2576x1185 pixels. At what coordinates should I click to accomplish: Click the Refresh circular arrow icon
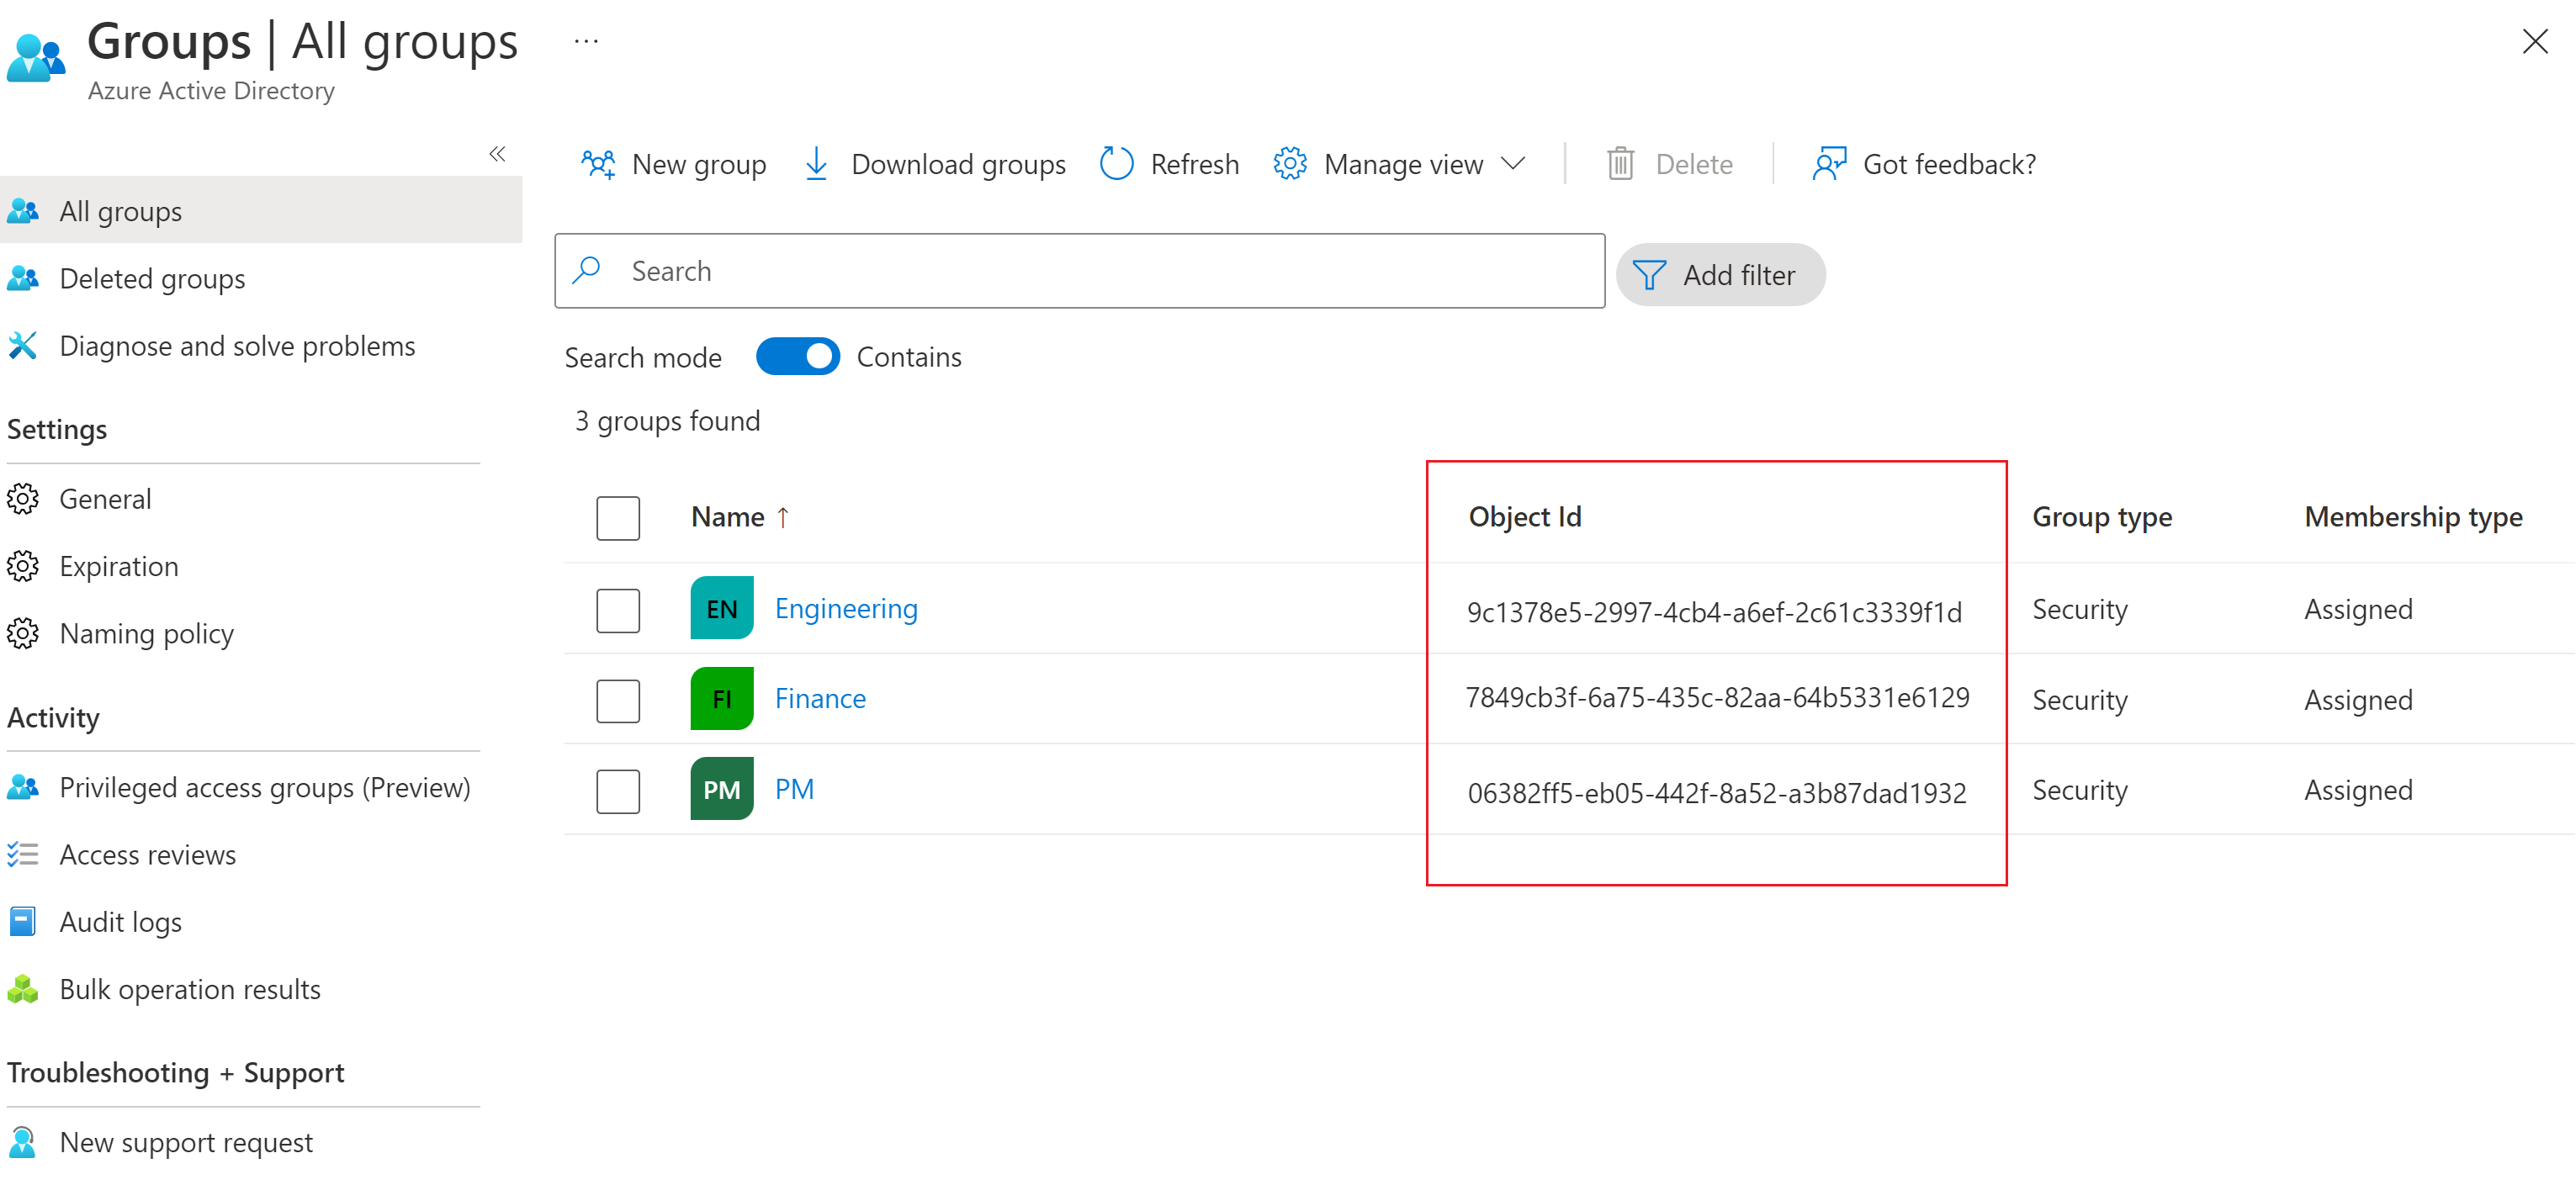(1116, 164)
